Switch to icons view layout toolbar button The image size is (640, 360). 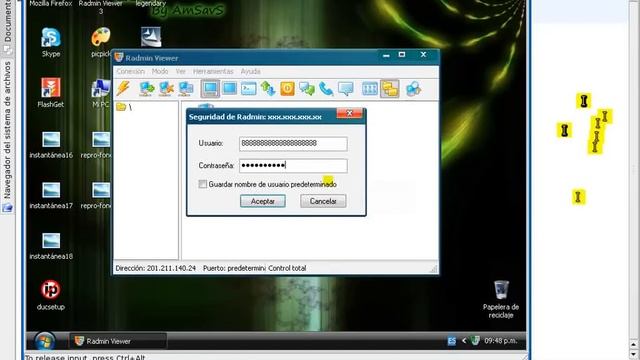pos(370,89)
